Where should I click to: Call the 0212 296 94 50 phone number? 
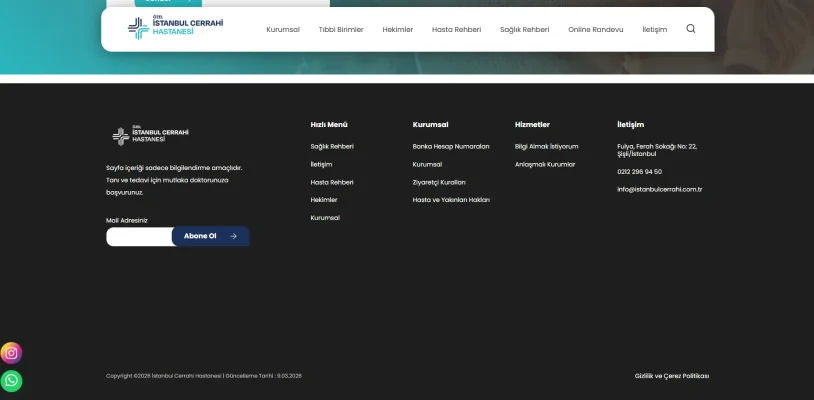click(639, 171)
